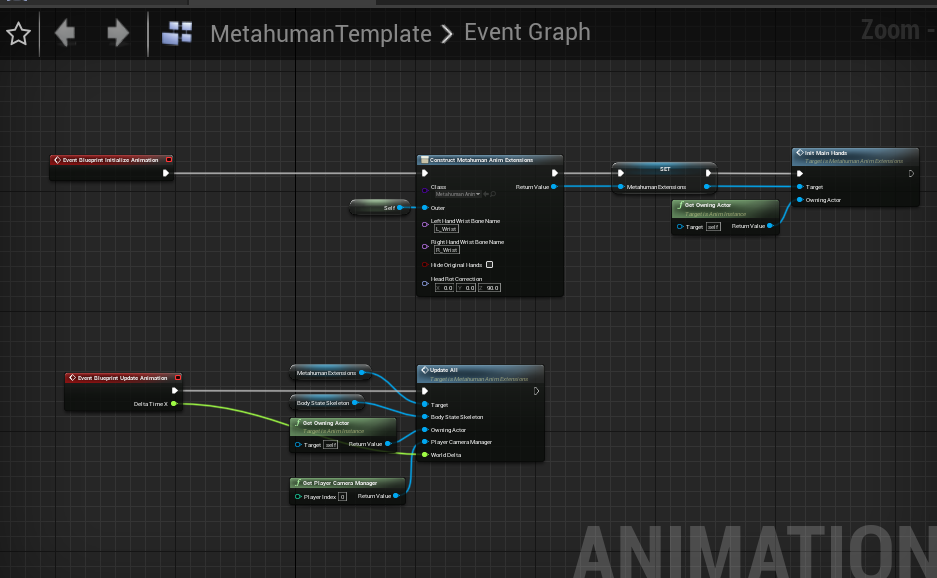Screen dimensions: 937x578
Task: Click Metahuman Extensions input pin on SET
Action: 621,187
